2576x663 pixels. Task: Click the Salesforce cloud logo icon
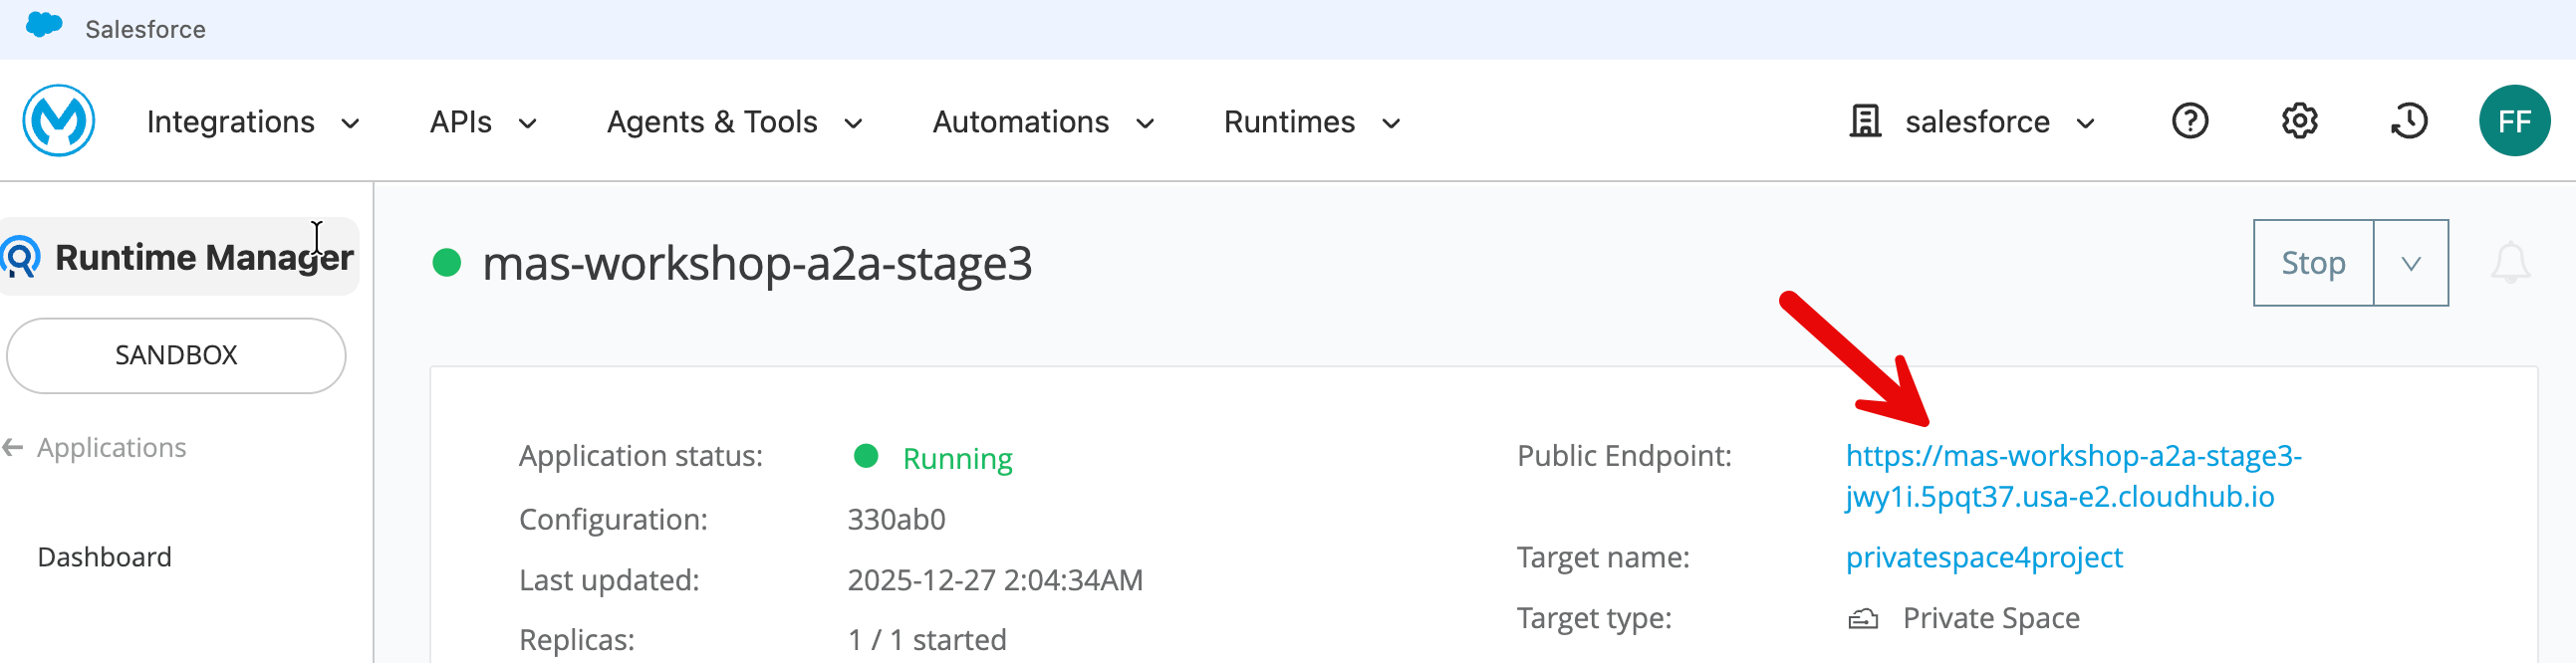[44, 25]
